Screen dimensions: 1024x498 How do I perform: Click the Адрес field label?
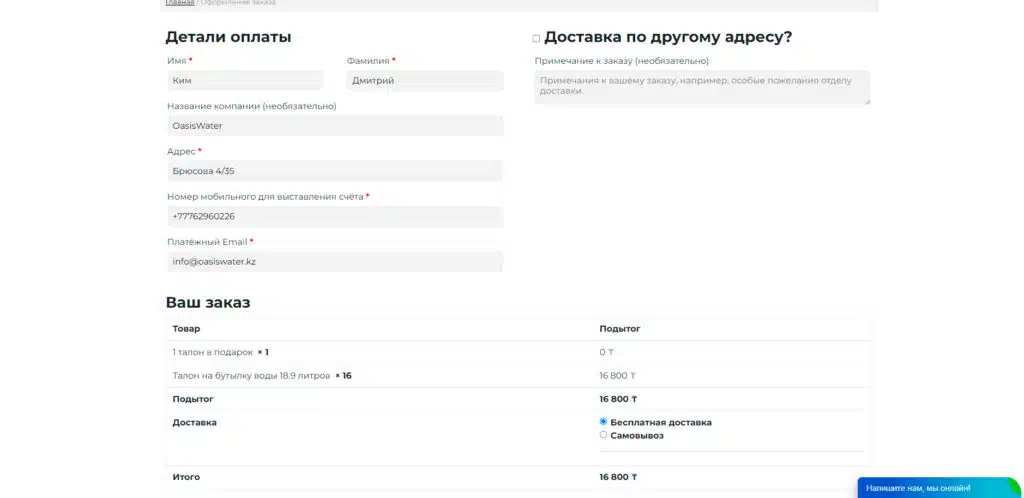click(184, 151)
